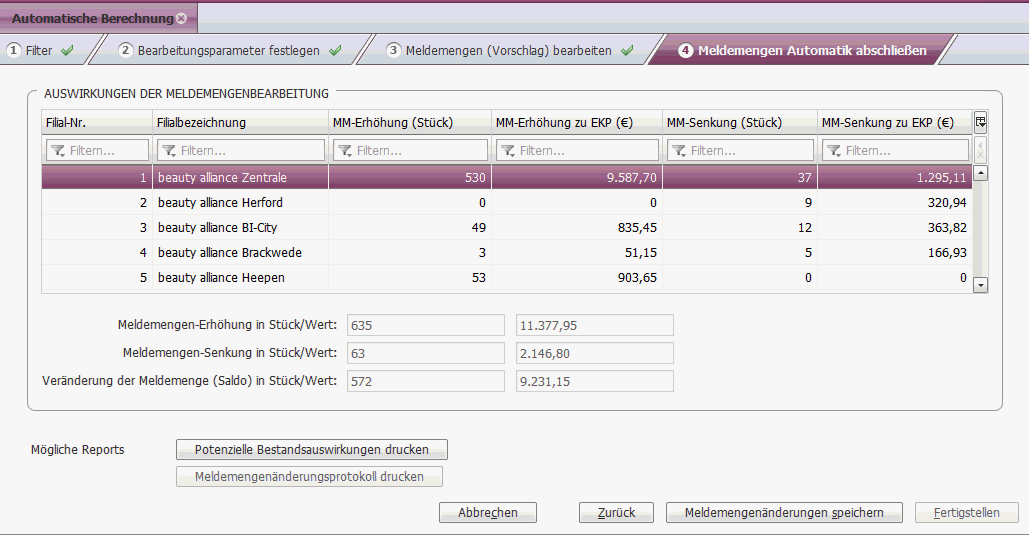Sort by Filialbezeichnung column header
This screenshot has height=535, width=1029.
click(240, 122)
